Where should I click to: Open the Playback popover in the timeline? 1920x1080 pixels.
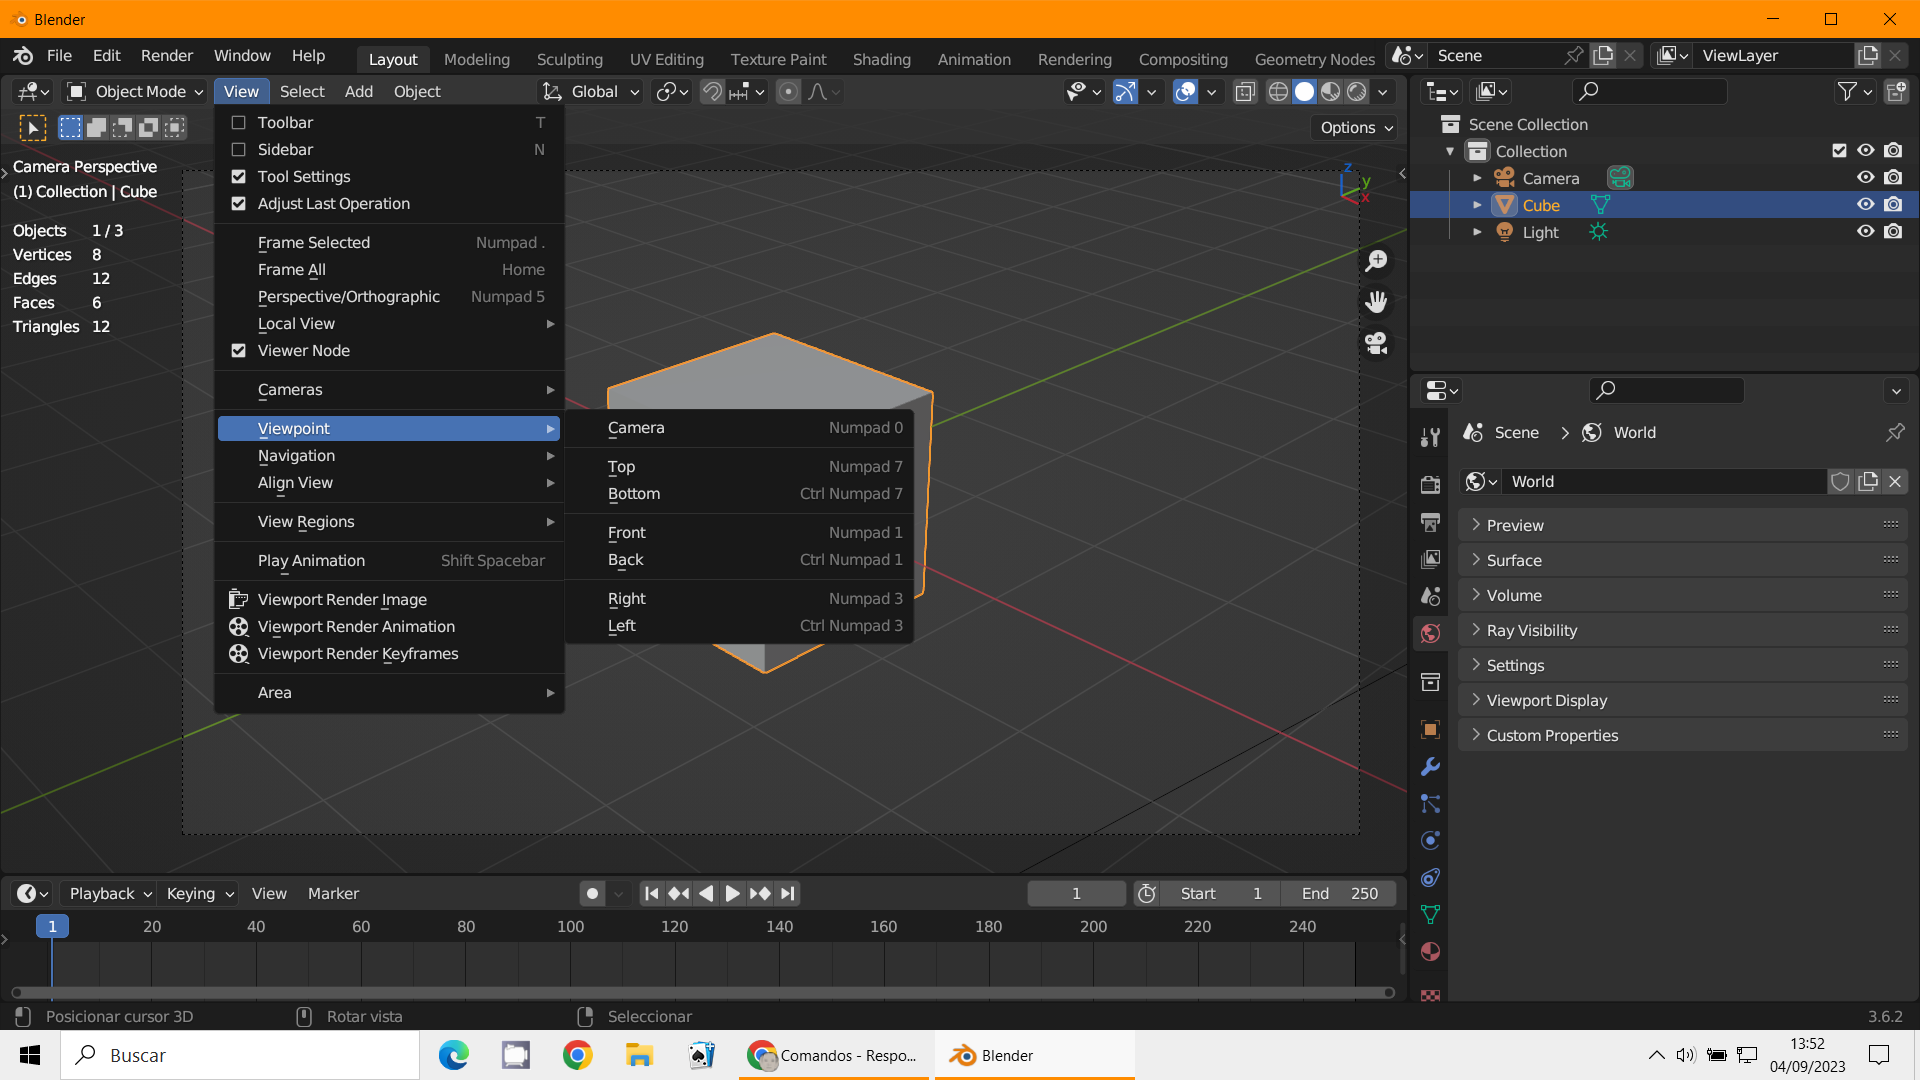point(110,894)
